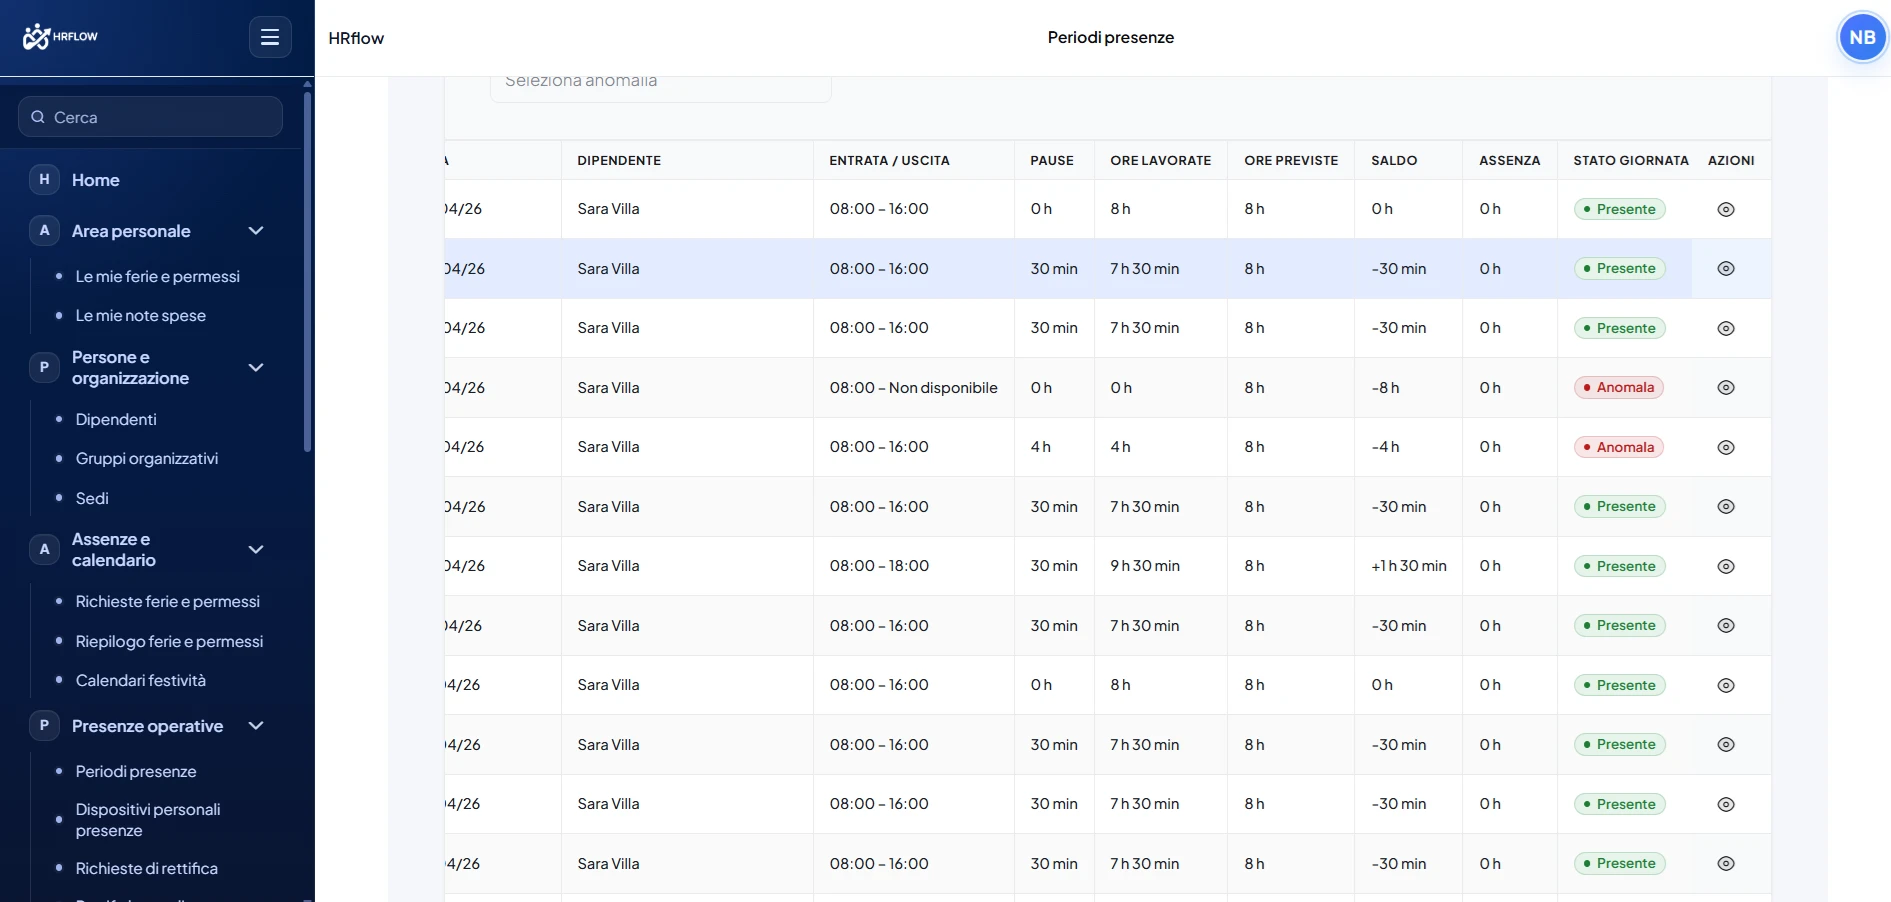This screenshot has height=902, width=1891.
Task: Open Periodi presenze in sidebar
Action: [136, 772]
